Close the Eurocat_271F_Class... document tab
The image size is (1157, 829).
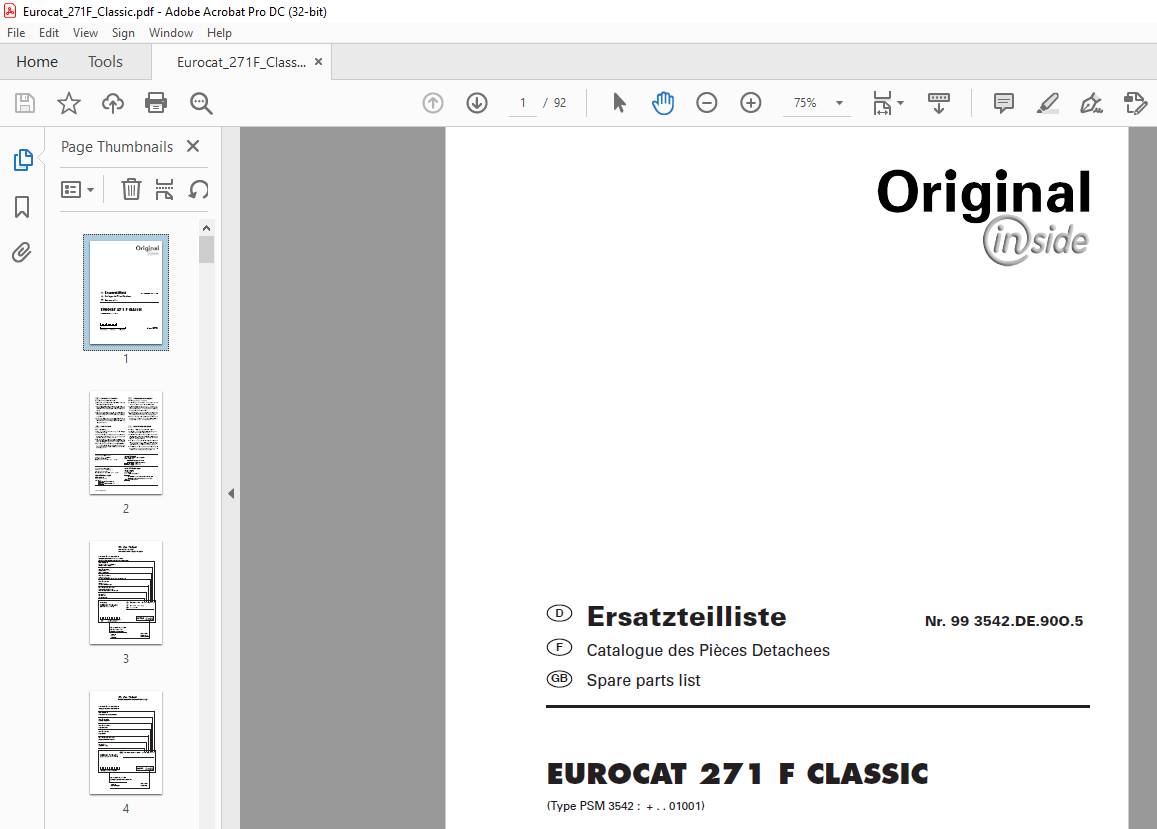319,62
